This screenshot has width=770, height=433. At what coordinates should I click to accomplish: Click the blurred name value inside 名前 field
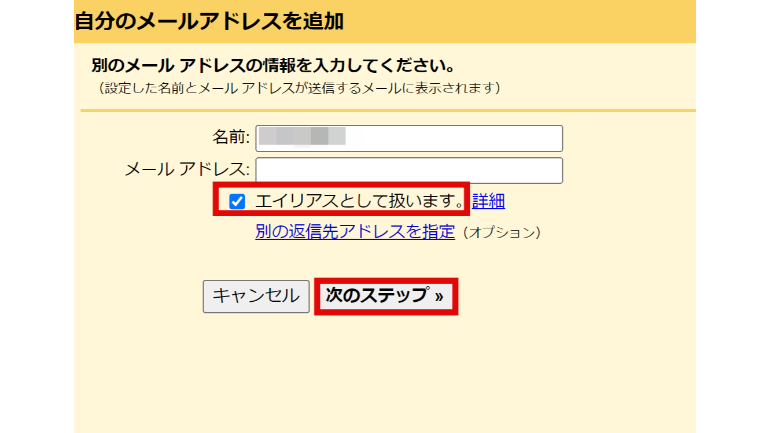pyautogui.click(x=301, y=138)
